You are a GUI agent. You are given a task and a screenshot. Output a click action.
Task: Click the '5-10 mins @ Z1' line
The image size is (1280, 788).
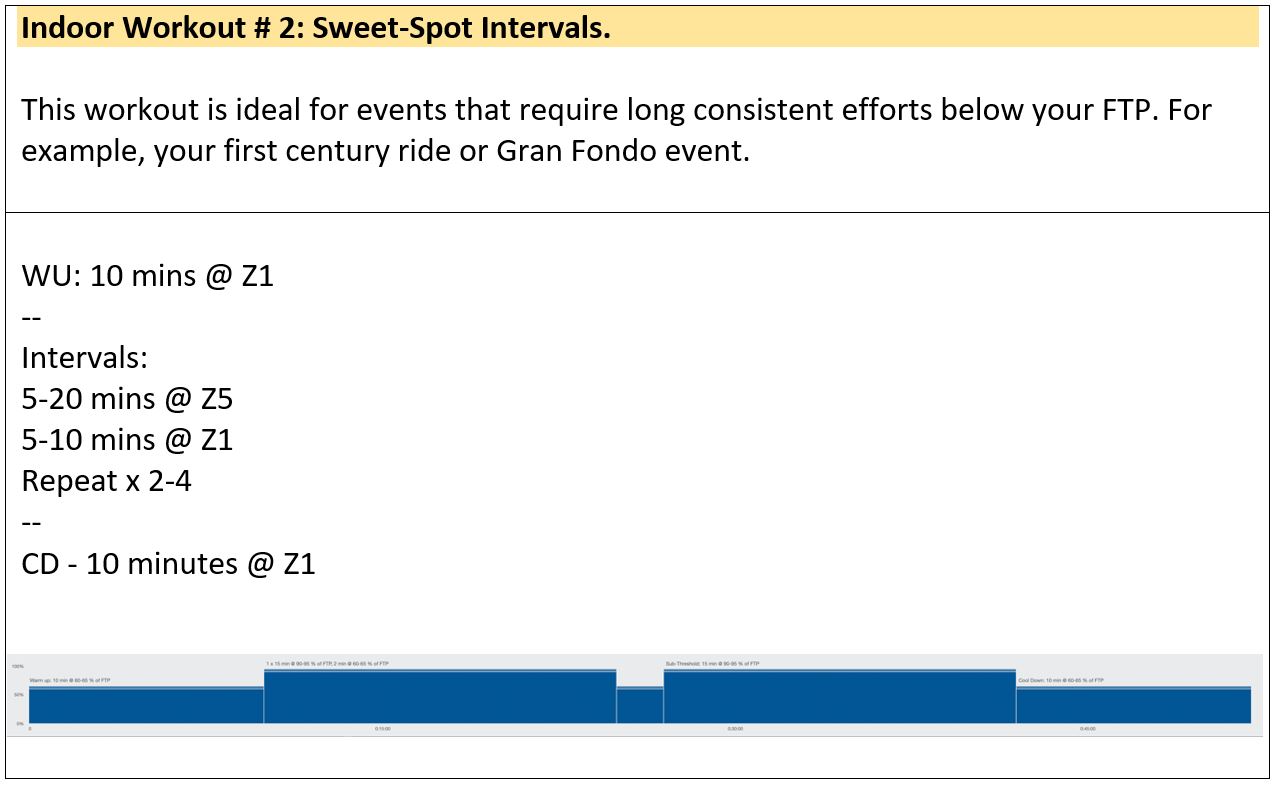coord(127,440)
